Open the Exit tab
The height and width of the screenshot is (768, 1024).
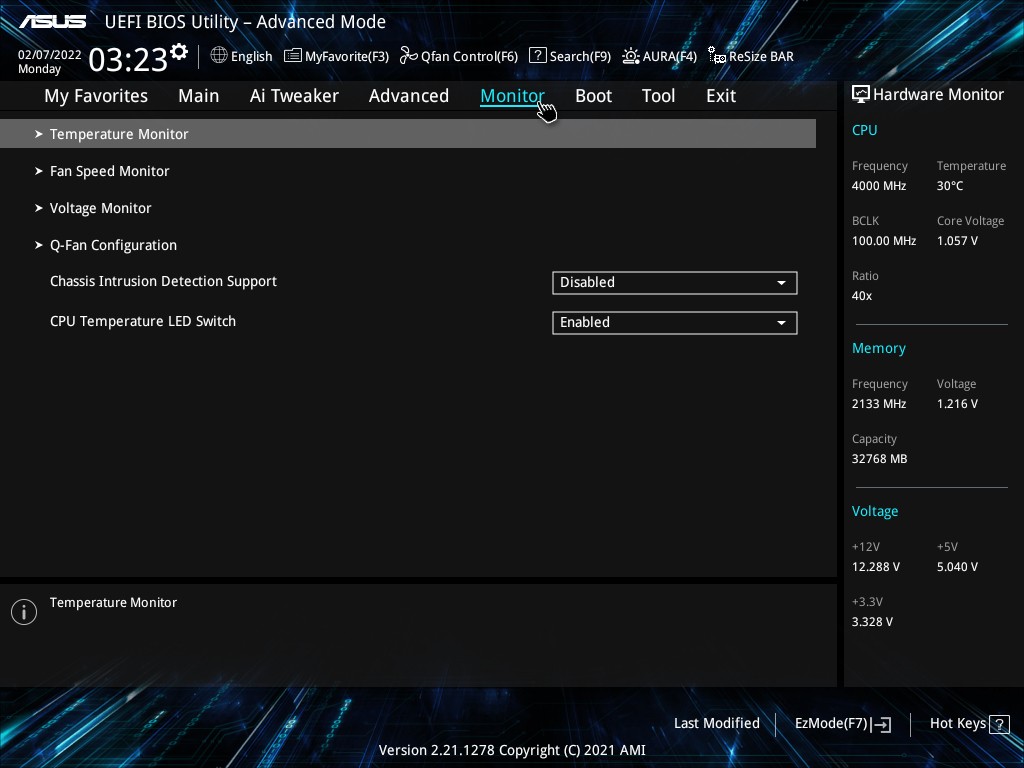[x=721, y=96]
